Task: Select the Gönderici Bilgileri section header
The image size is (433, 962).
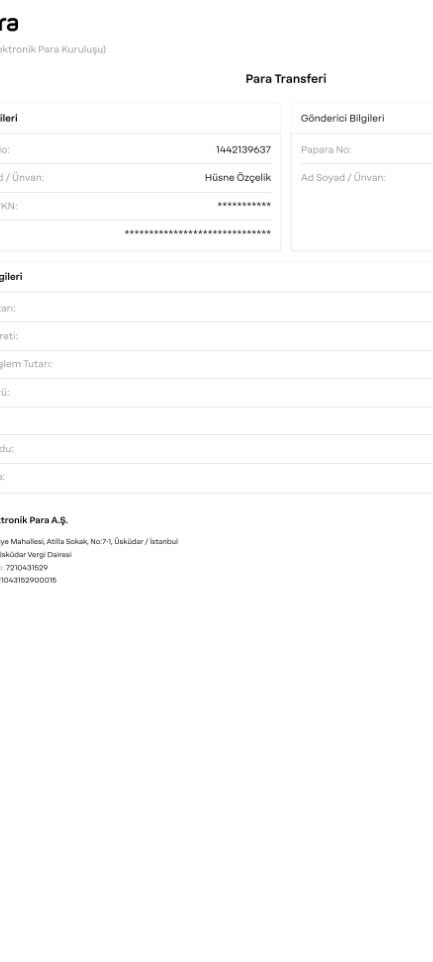Action: click(x=342, y=118)
